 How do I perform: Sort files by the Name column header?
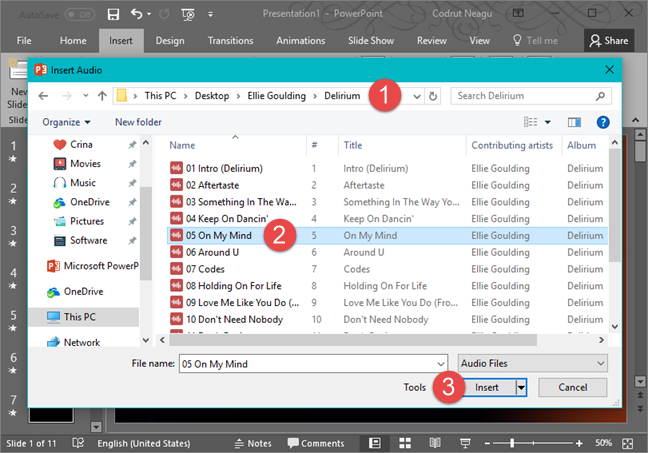[x=182, y=145]
